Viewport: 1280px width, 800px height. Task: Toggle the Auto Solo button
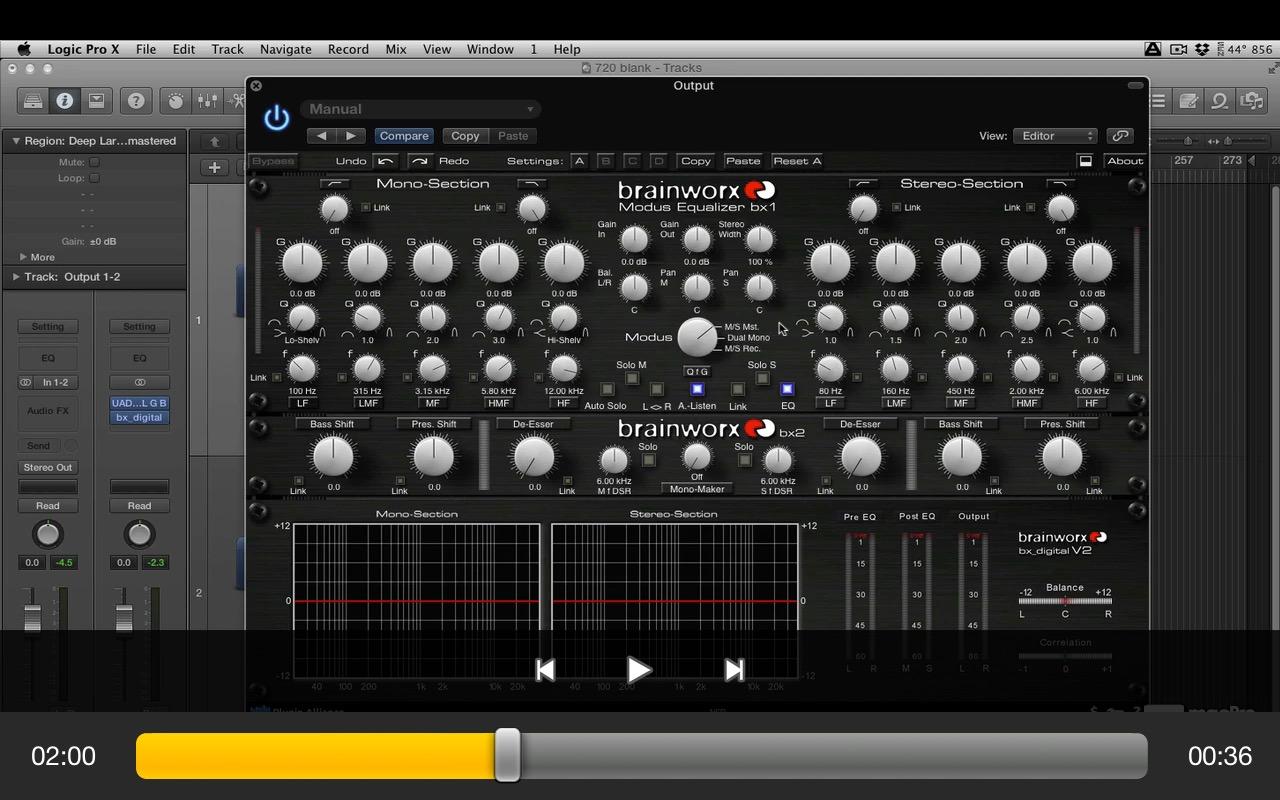[x=606, y=389]
